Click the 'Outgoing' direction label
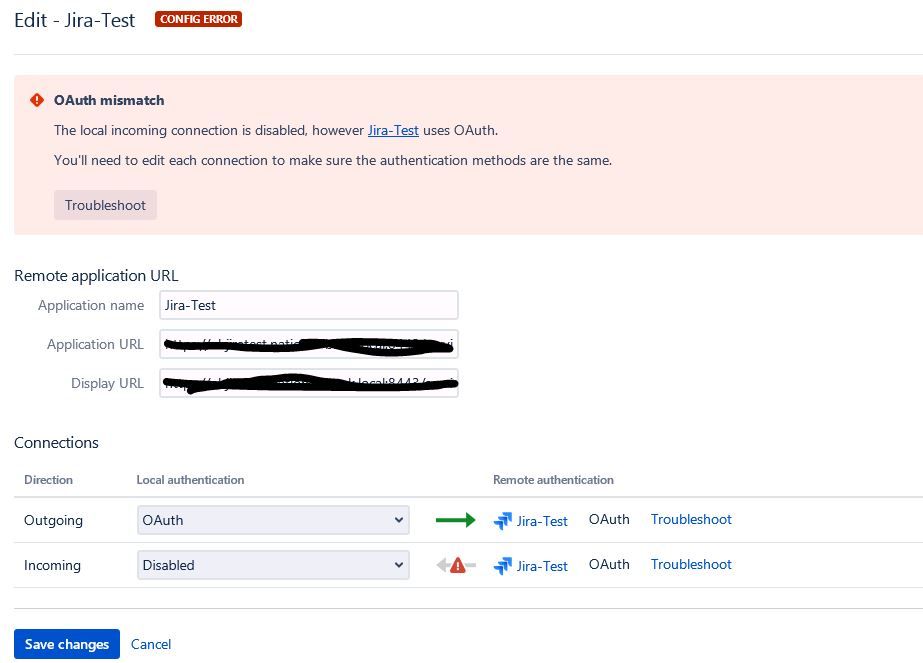This screenshot has width=923, height=663. click(54, 521)
